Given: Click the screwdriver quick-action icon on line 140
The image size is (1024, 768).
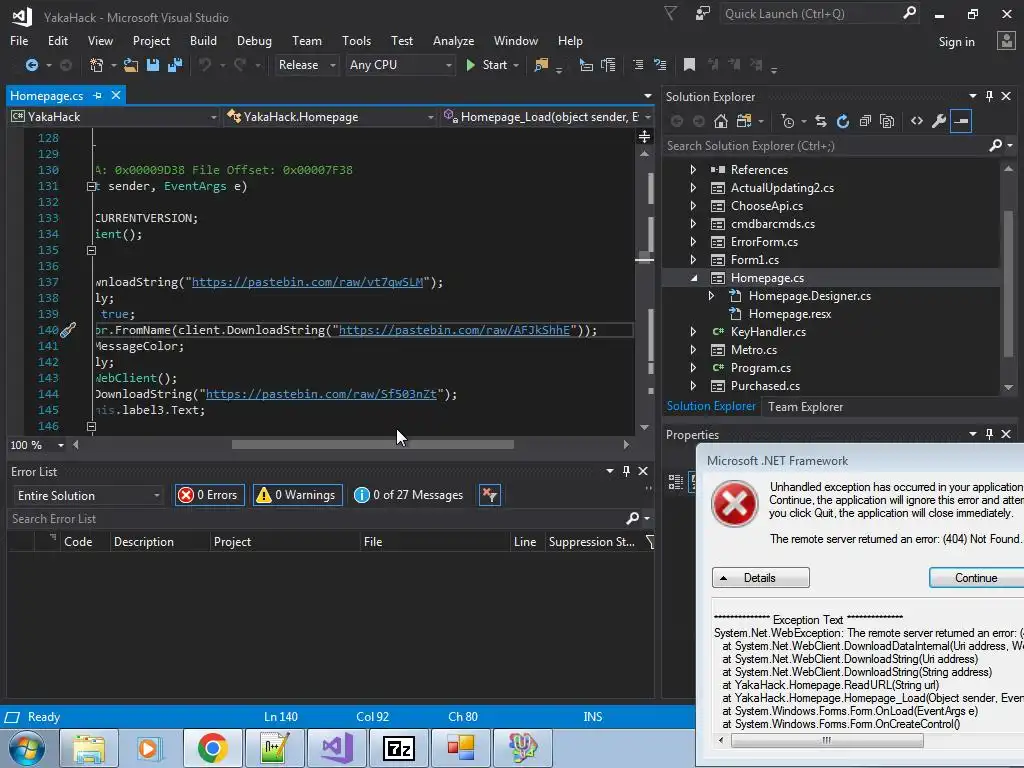Looking at the screenshot, I should click(68, 330).
